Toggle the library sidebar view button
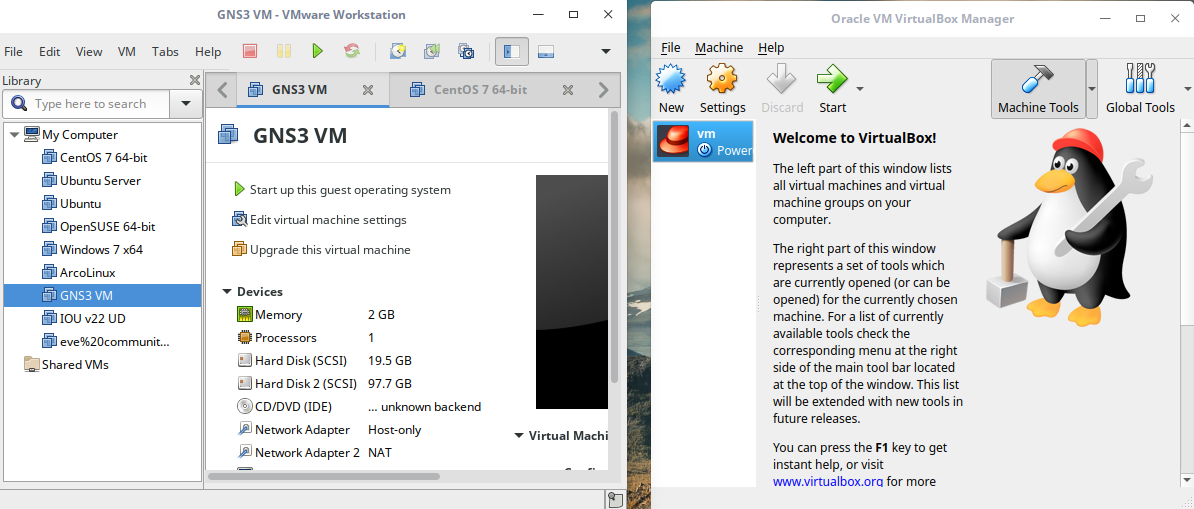The height and width of the screenshot is (509, 1194). (512, 51)
